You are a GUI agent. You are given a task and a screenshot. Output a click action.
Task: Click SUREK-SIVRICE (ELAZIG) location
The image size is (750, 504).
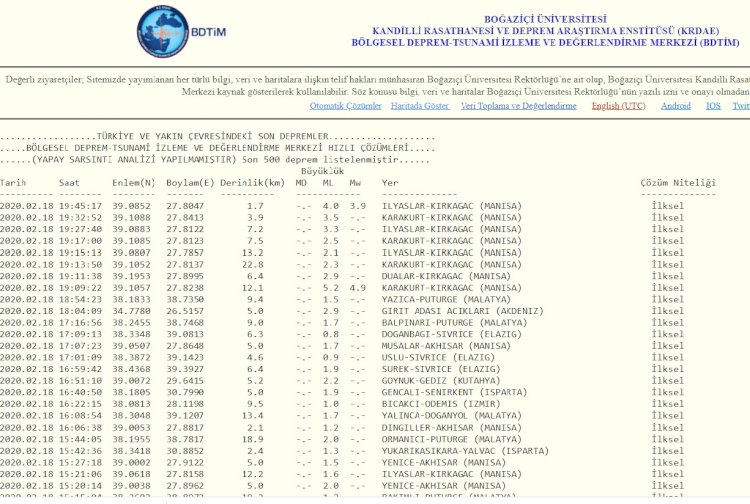click(x=441, y=369)
